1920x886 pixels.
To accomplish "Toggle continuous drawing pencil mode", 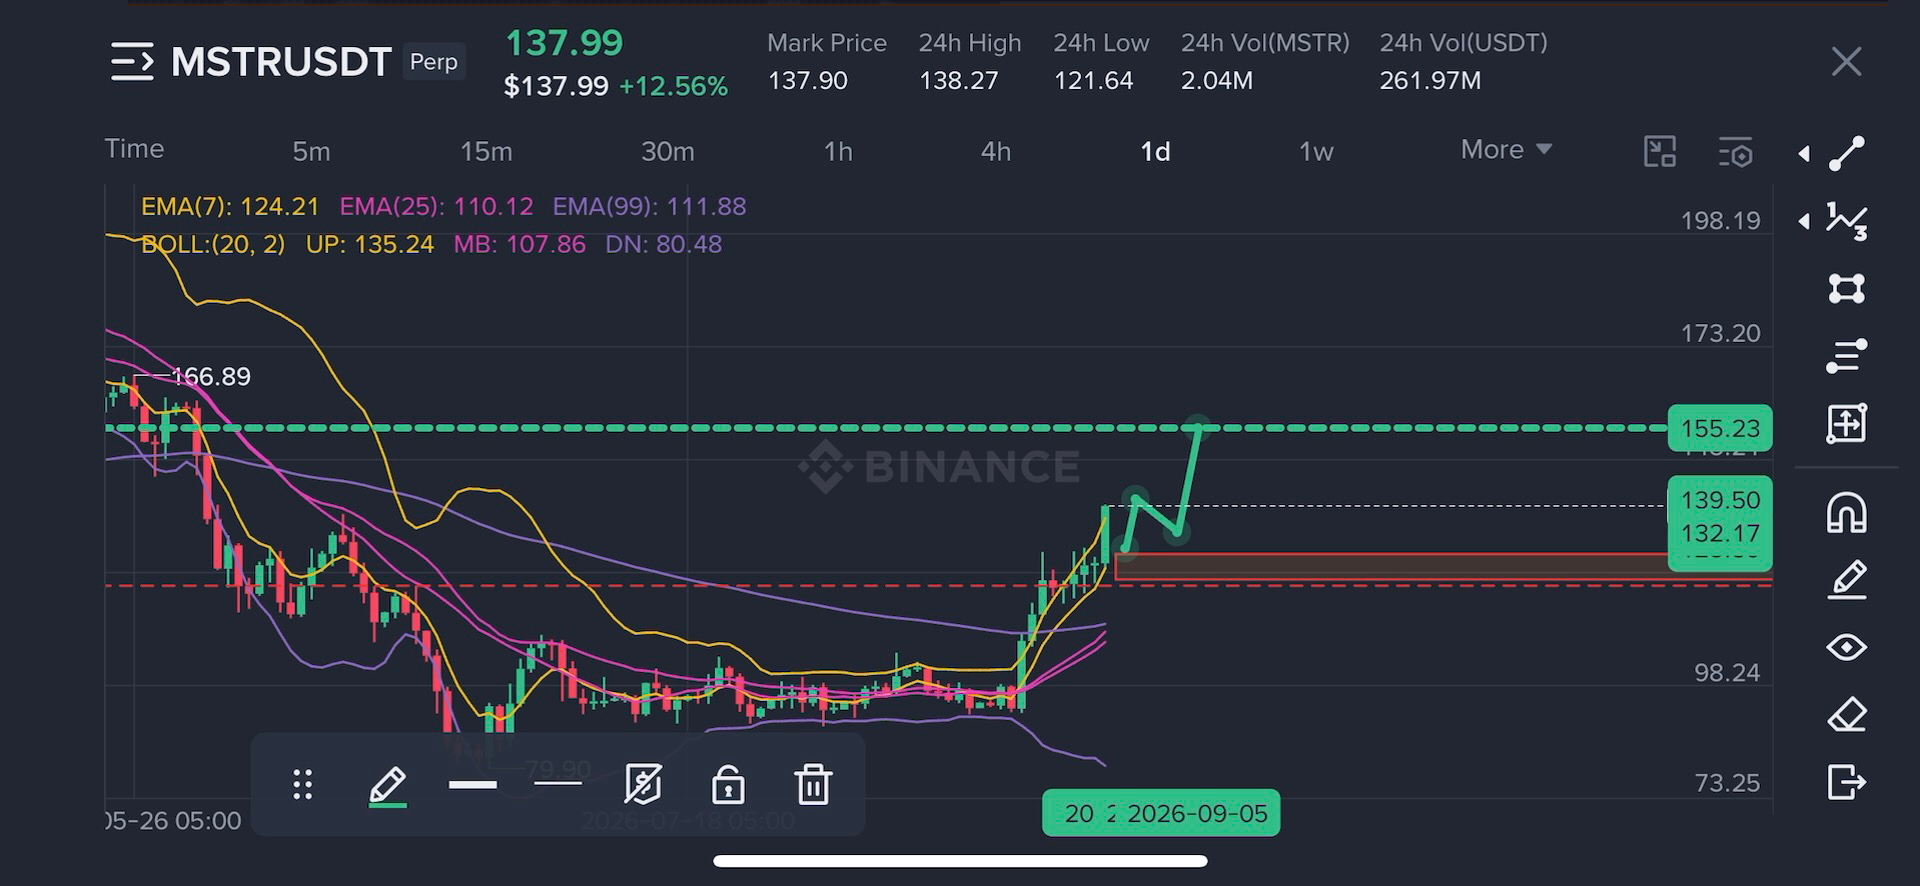I will [1846, 580].
